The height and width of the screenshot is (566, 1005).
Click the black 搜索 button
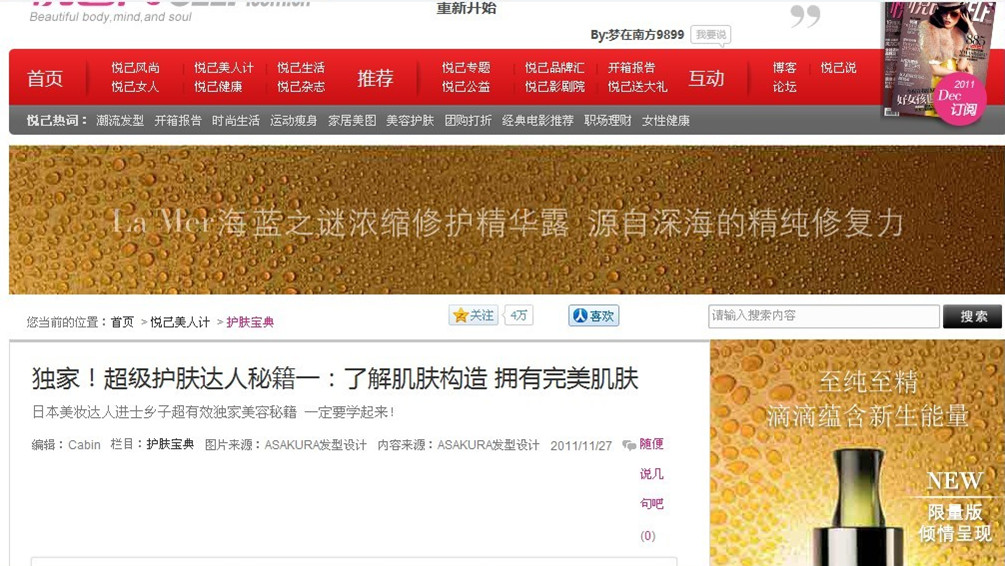click(973, 316)
